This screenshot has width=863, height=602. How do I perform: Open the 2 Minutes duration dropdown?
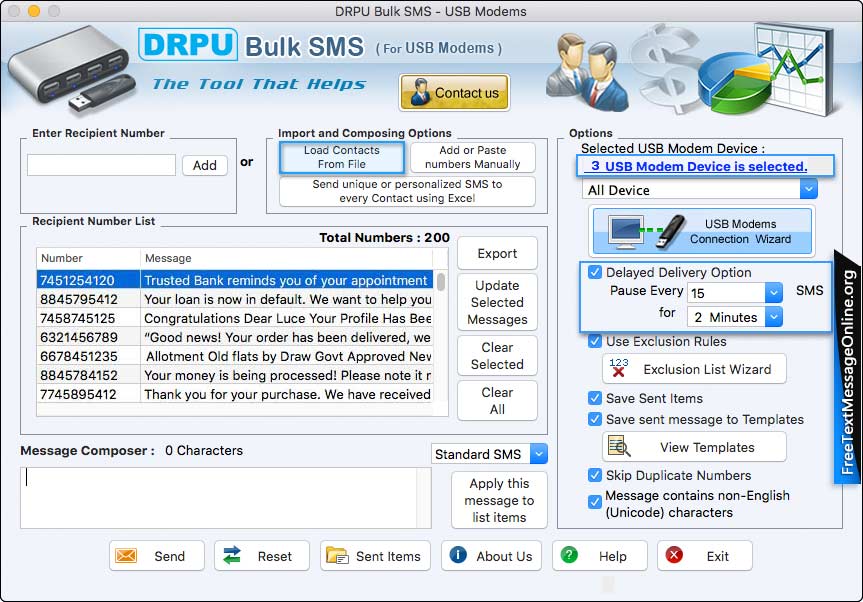(773, 316)
